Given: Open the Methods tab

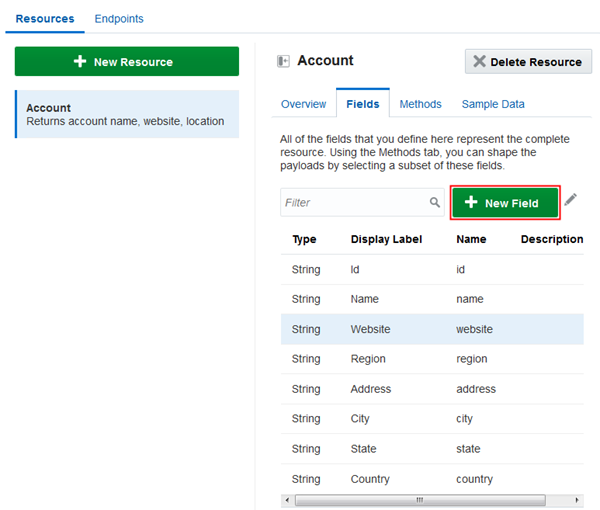Looking at the screenshot, I should click(x=420, y=104).
